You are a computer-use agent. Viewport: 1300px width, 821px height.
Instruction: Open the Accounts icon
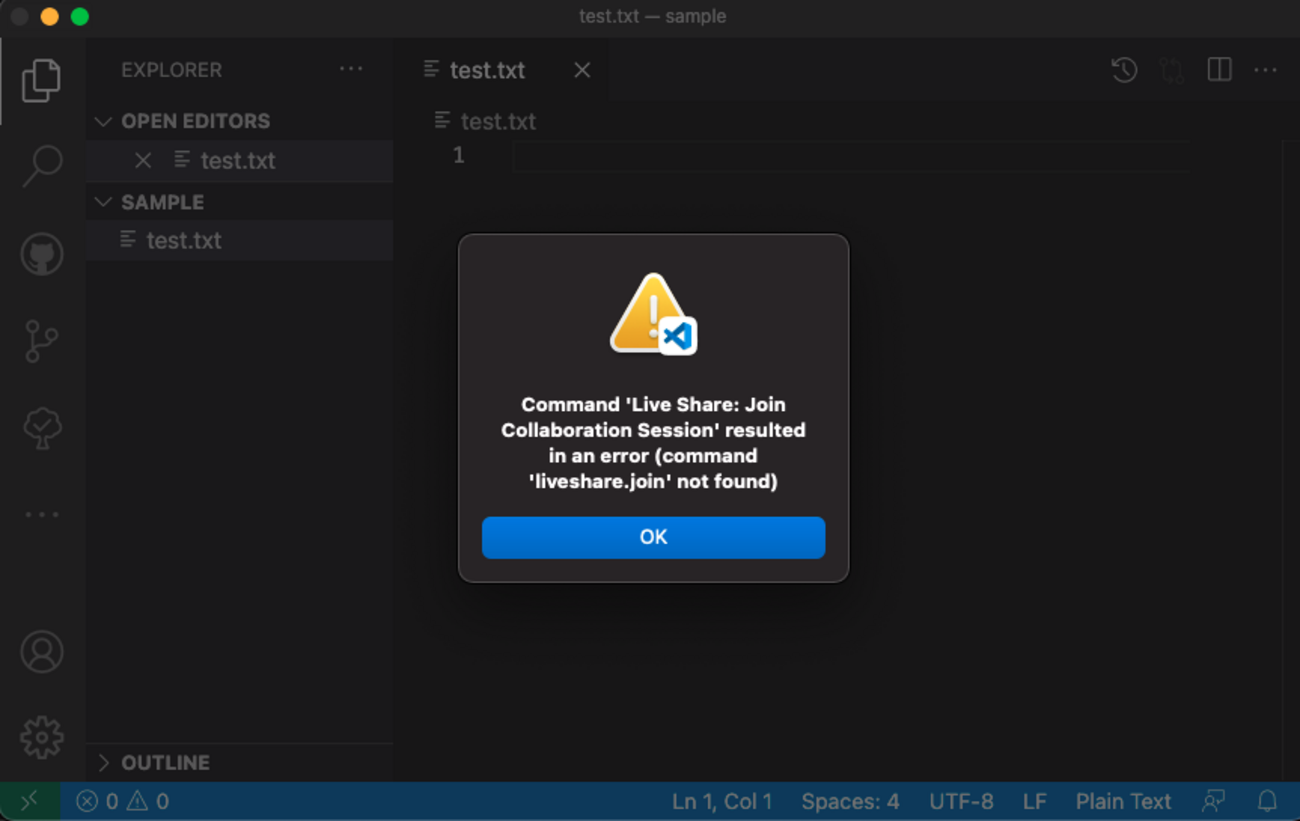[x=42, y=652]
